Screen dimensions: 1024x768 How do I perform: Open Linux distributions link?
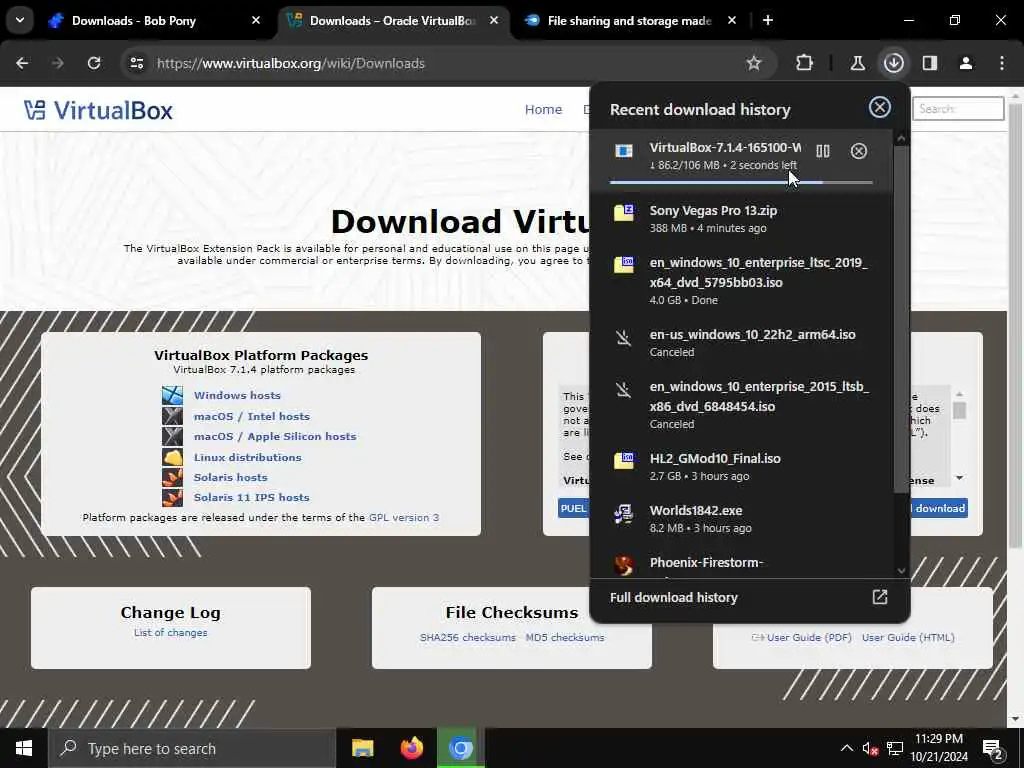pos(248,457)
